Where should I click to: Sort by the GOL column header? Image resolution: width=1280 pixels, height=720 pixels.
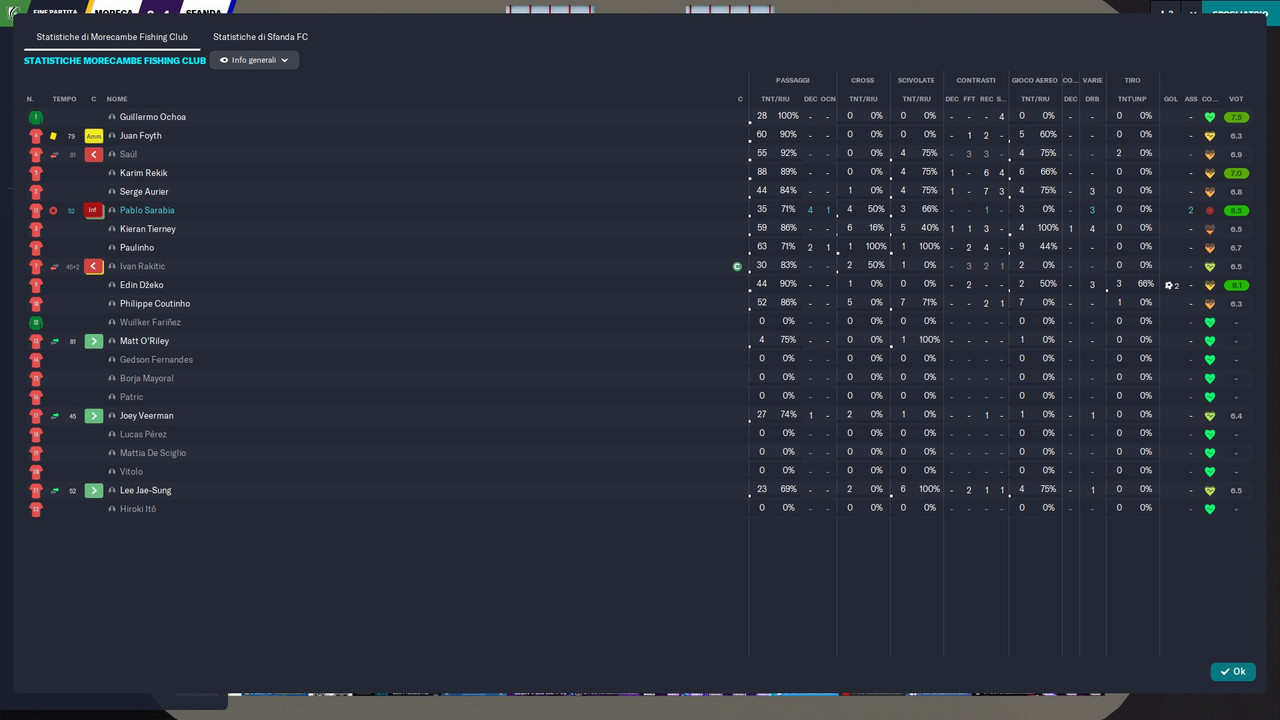pos(1170,99)
